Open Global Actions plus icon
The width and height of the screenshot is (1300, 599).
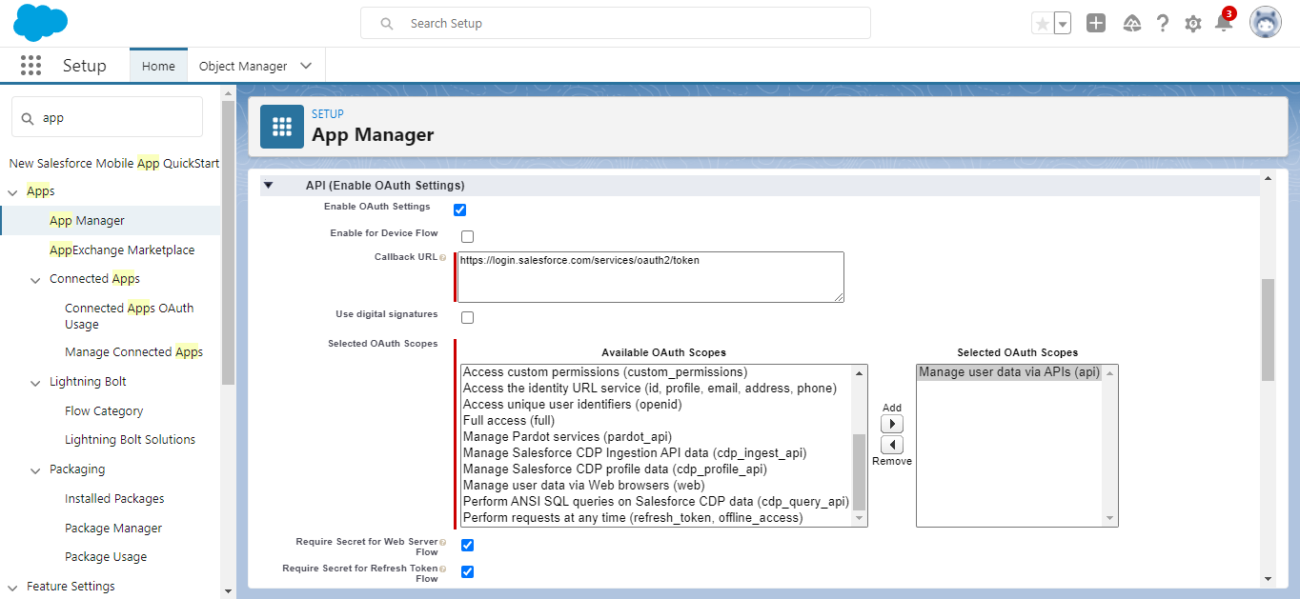click(1096, 24)
